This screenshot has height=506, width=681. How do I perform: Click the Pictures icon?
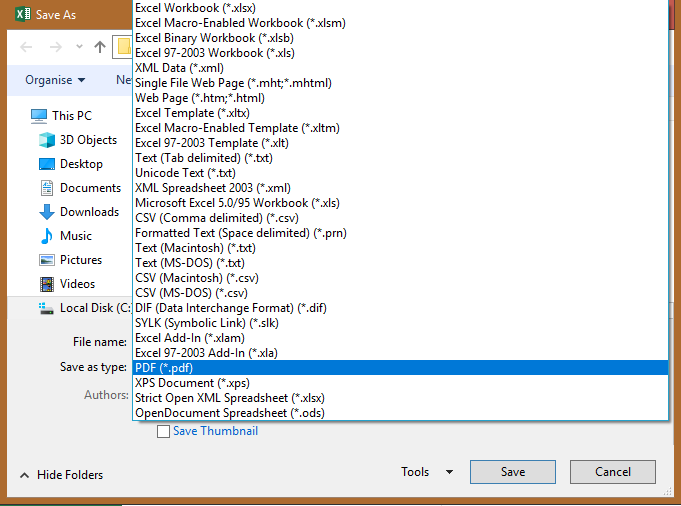pos(46,260)
